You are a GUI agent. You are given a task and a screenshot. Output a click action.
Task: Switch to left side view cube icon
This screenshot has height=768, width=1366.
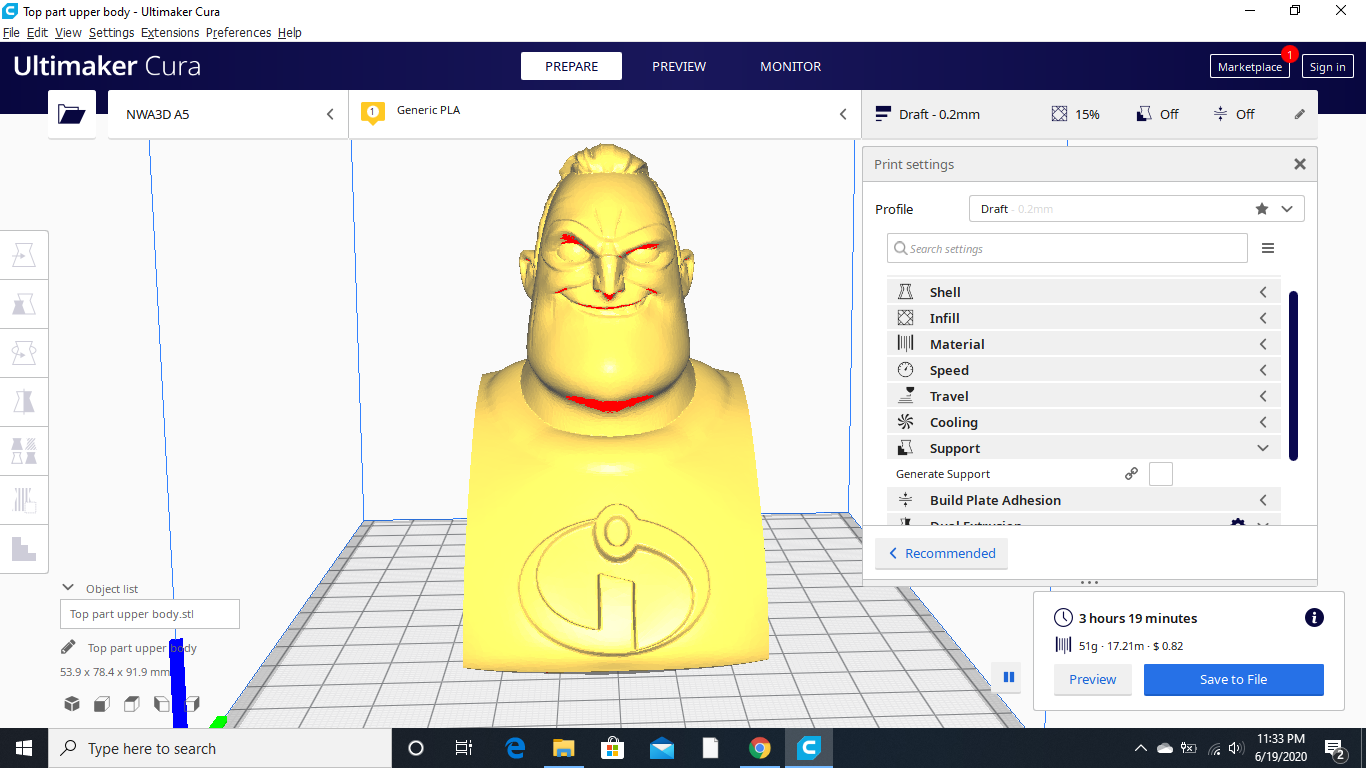(162, 704)
